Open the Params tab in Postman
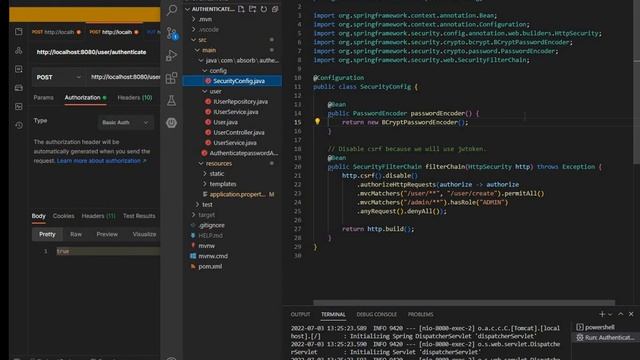This screenshot has width=640, height=360. 43,98
